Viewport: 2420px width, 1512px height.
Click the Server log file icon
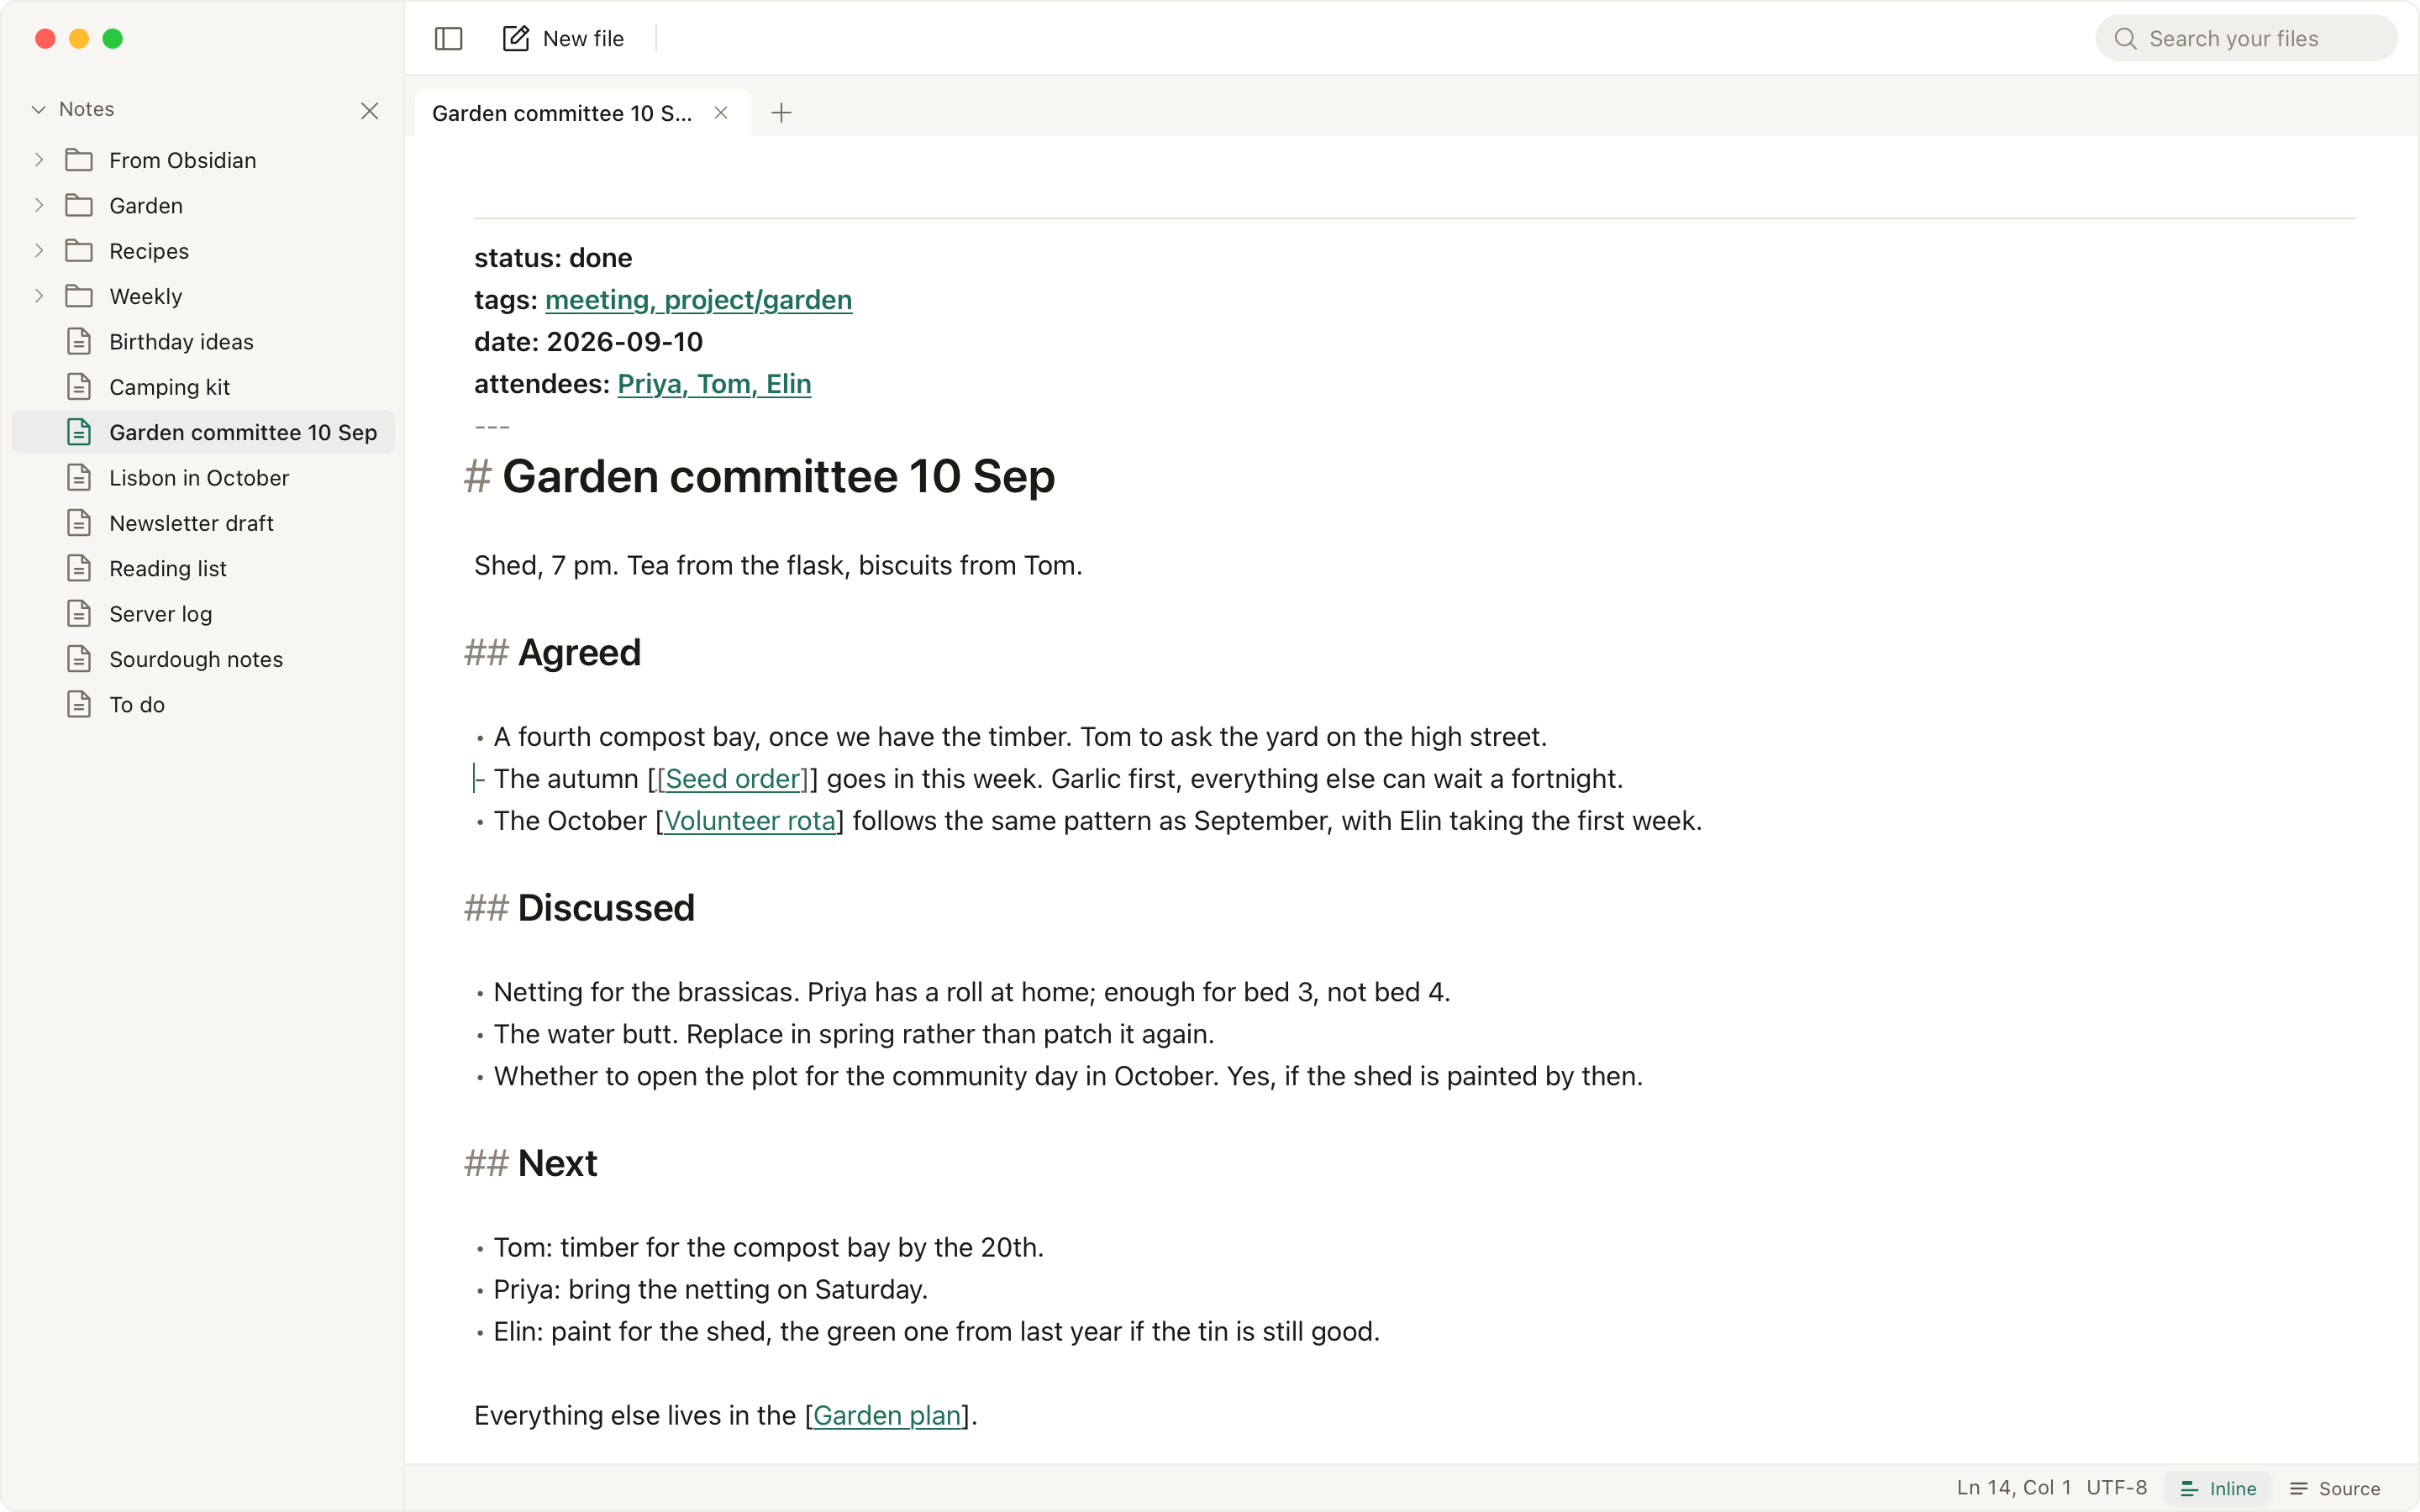point(79,613)
